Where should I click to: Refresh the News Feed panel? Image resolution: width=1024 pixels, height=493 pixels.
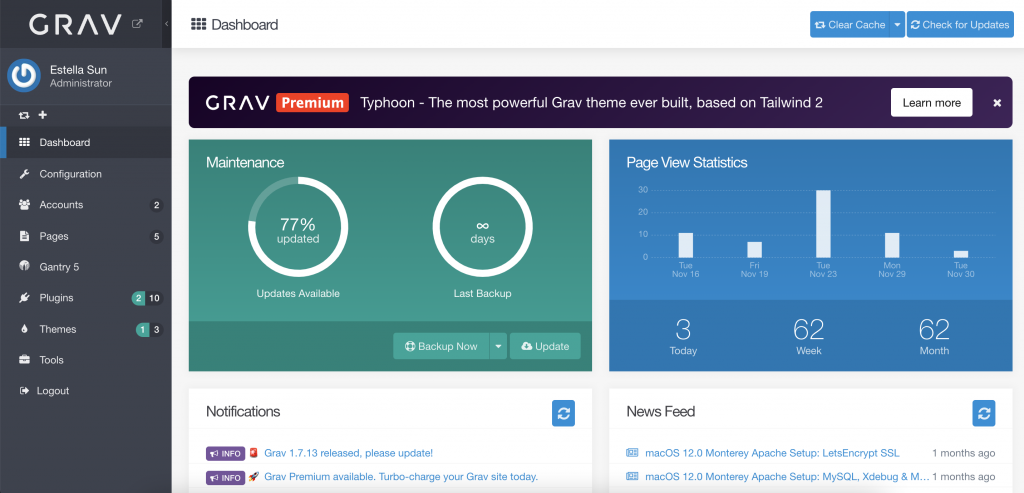click(984, 413)
